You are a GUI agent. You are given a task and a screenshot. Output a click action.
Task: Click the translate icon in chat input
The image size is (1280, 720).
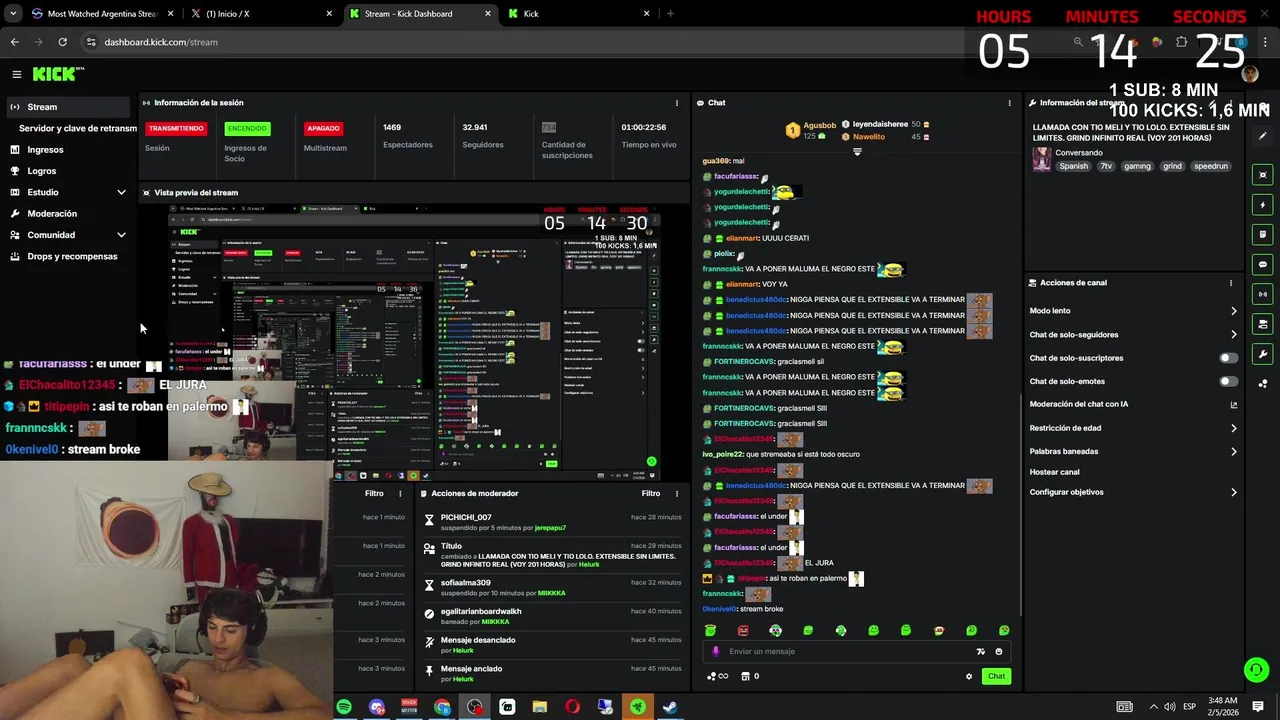click(x=980, y=651)
